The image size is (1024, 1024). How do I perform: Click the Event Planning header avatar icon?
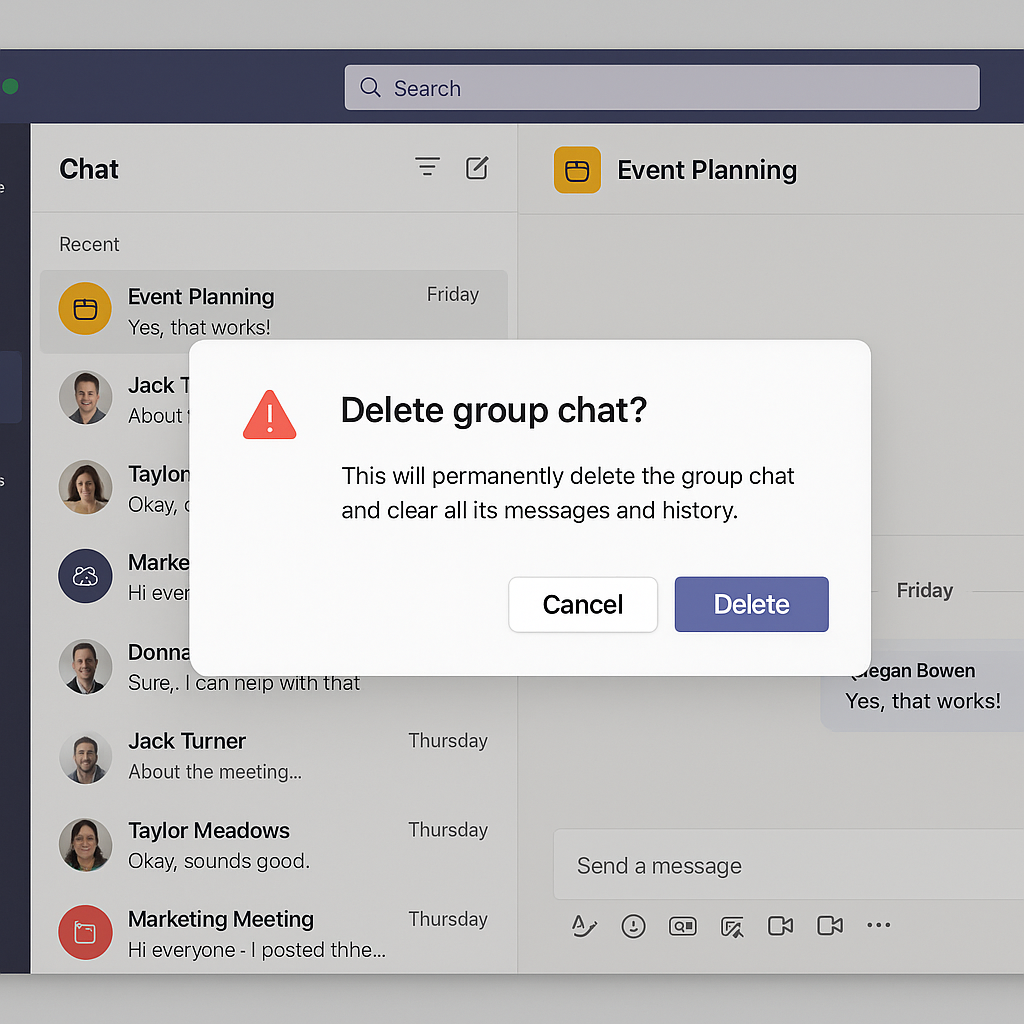point(577,170)
